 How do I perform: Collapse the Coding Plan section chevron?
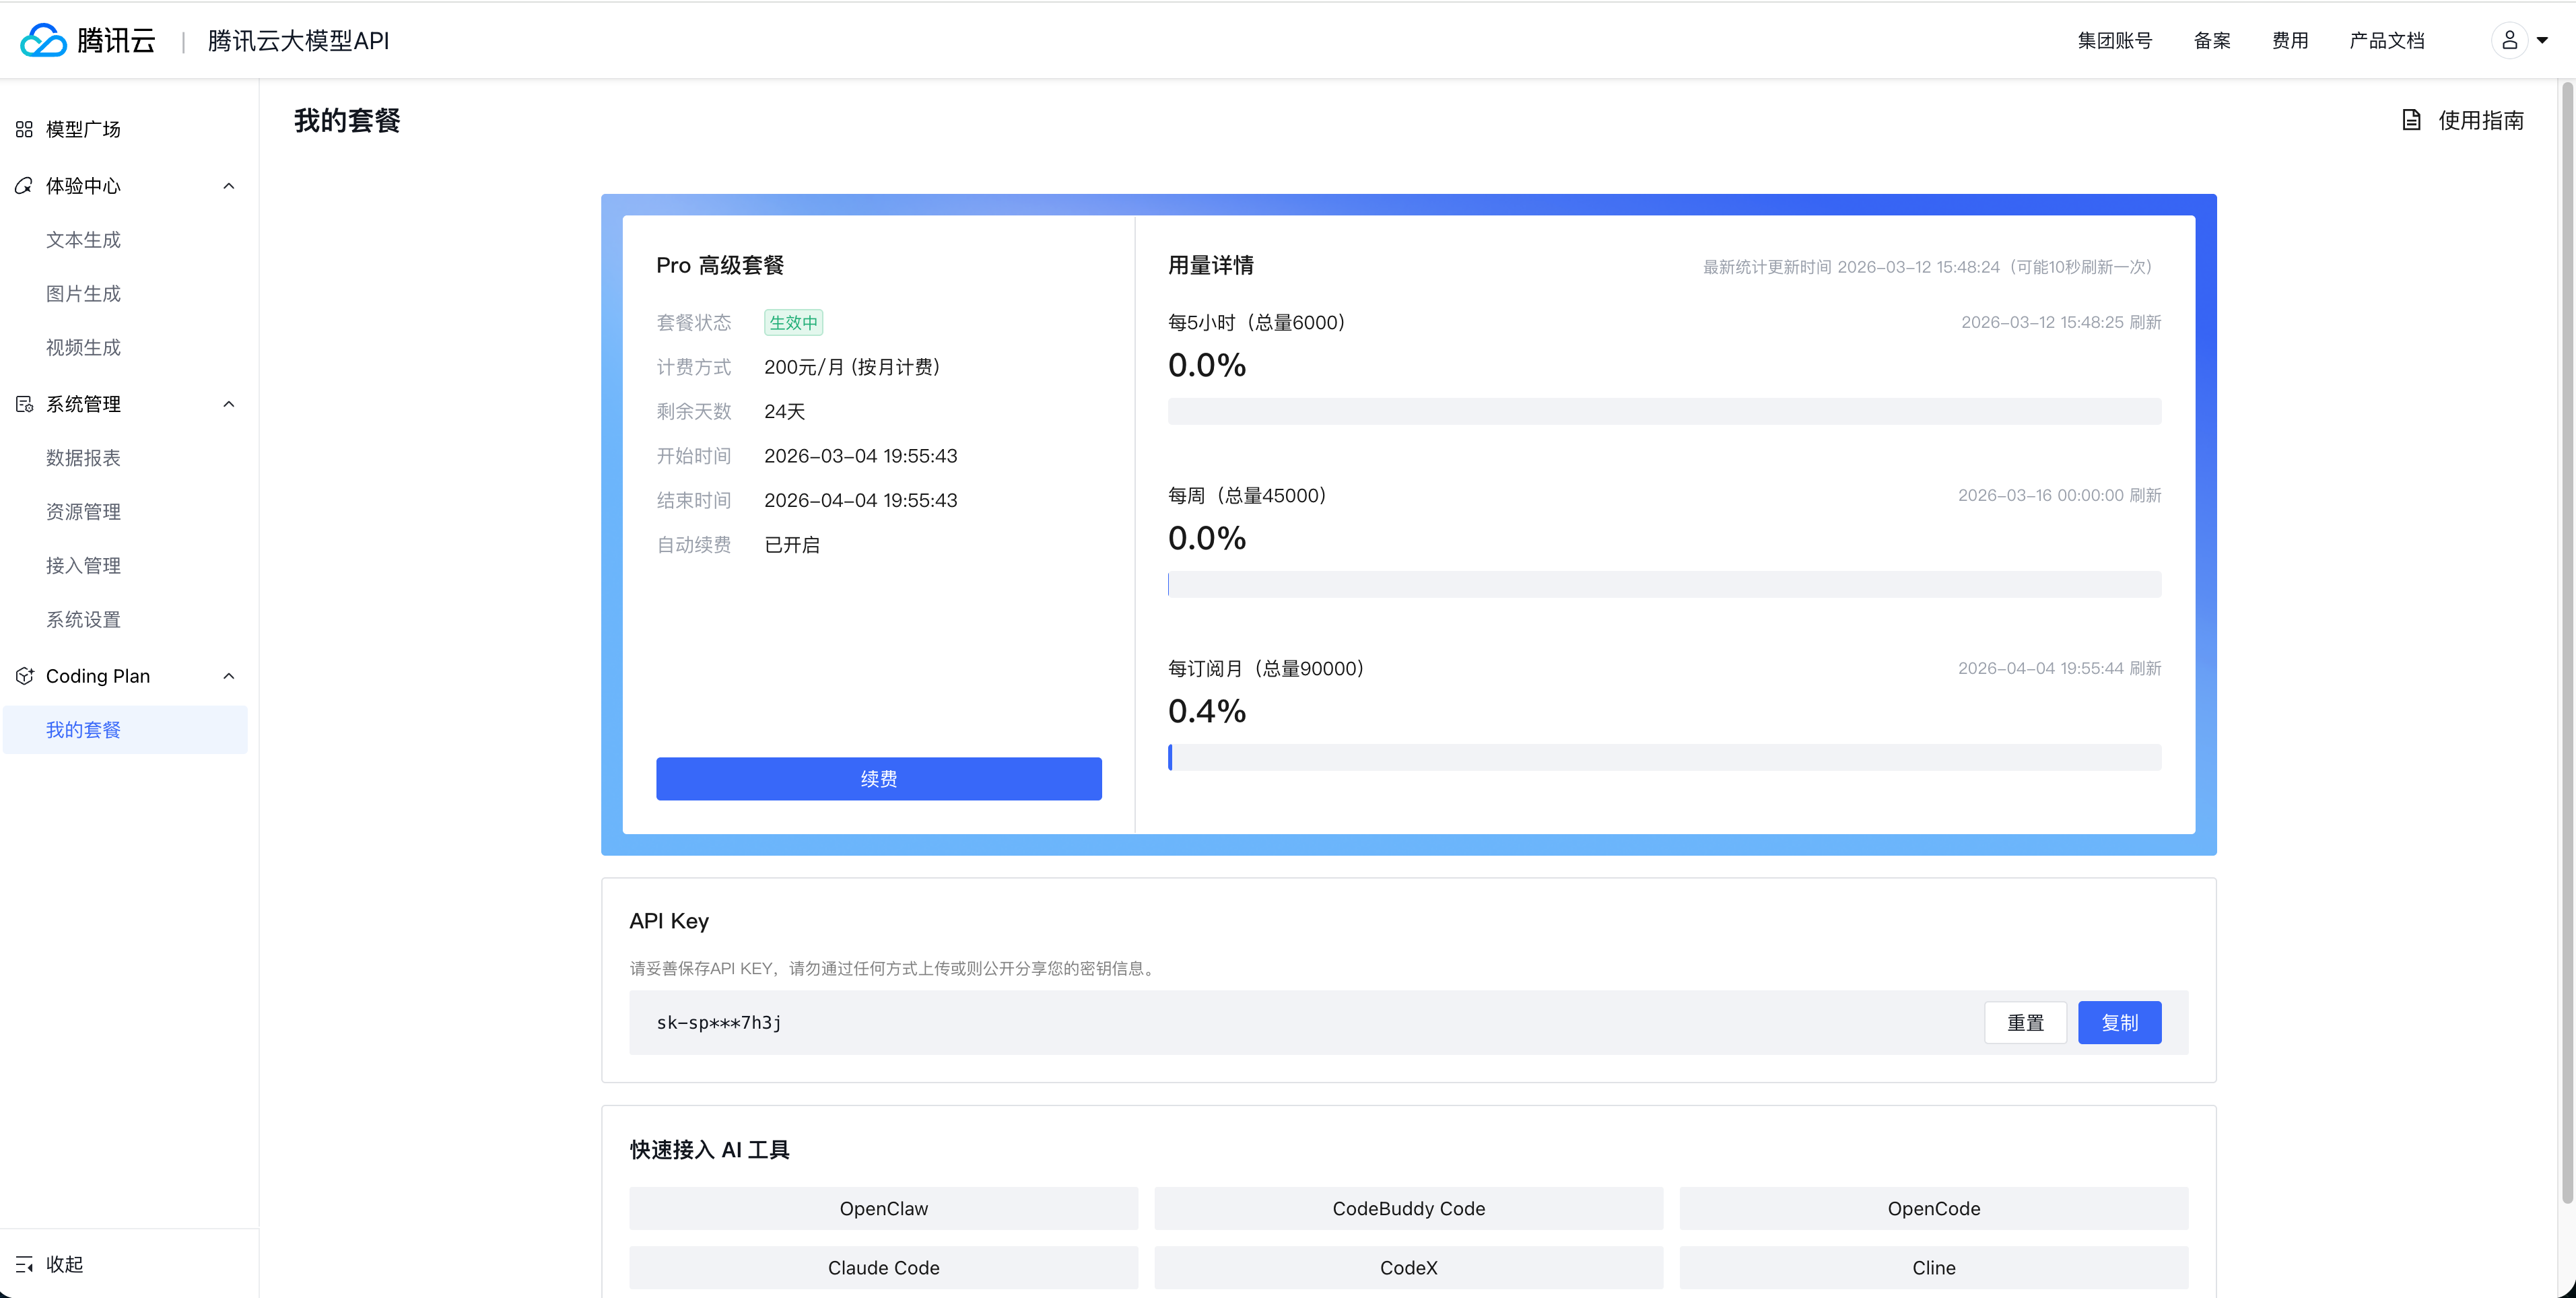(x=229, y=676)
